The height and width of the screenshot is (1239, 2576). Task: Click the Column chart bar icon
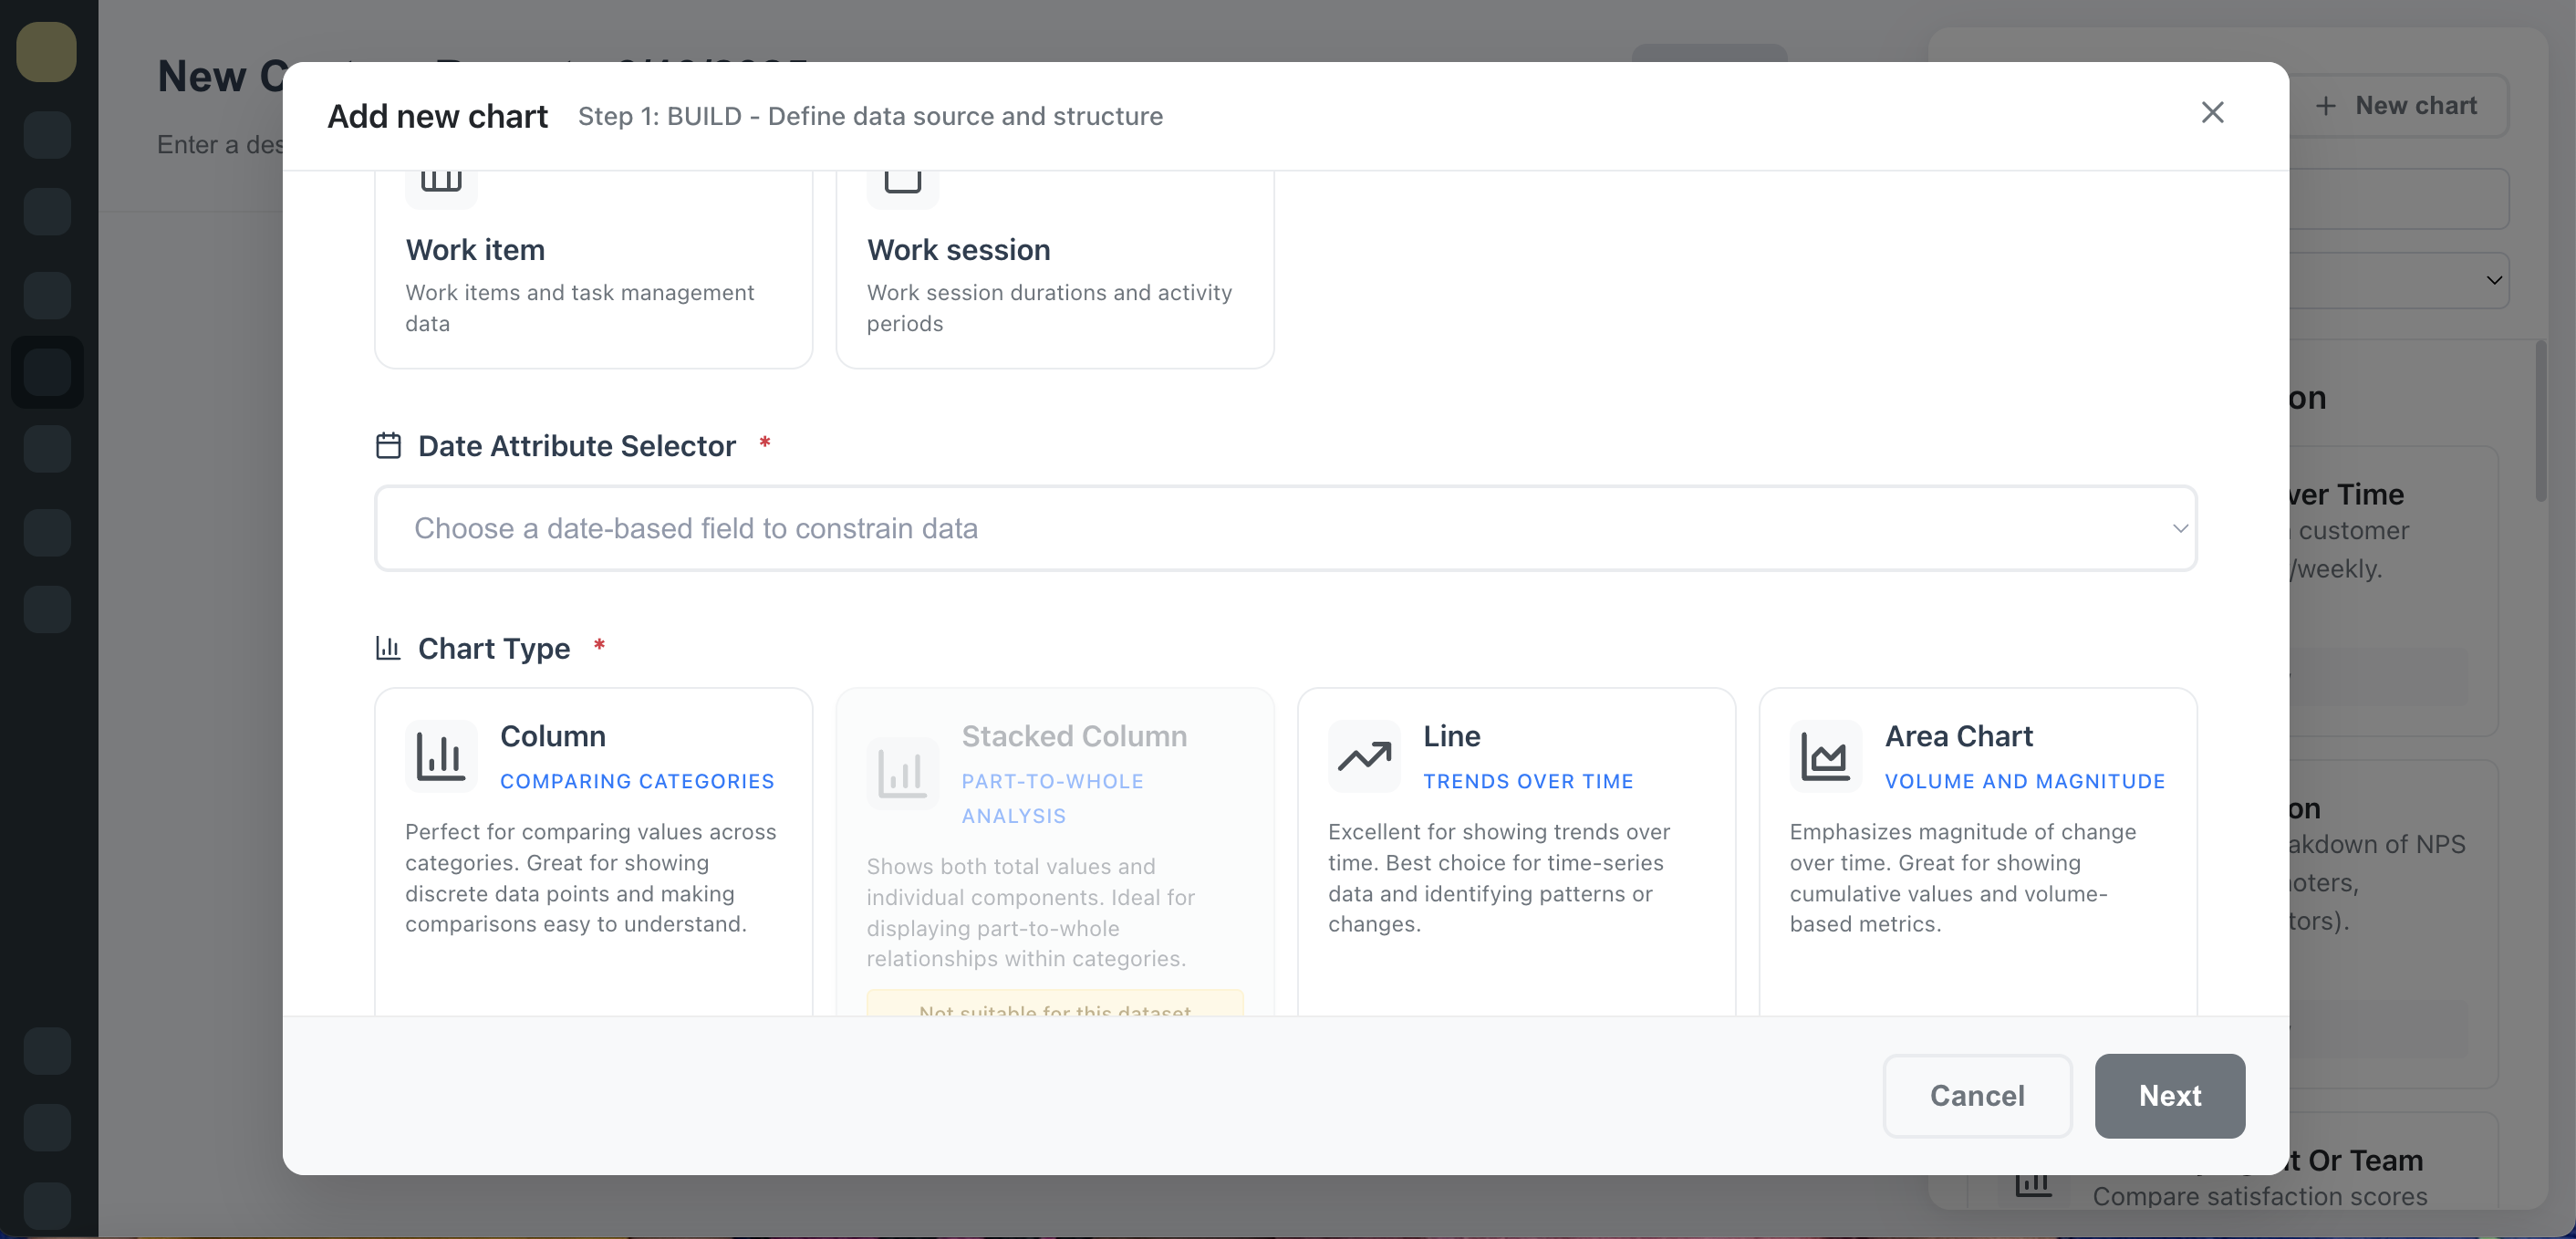[x=441, y=756]
